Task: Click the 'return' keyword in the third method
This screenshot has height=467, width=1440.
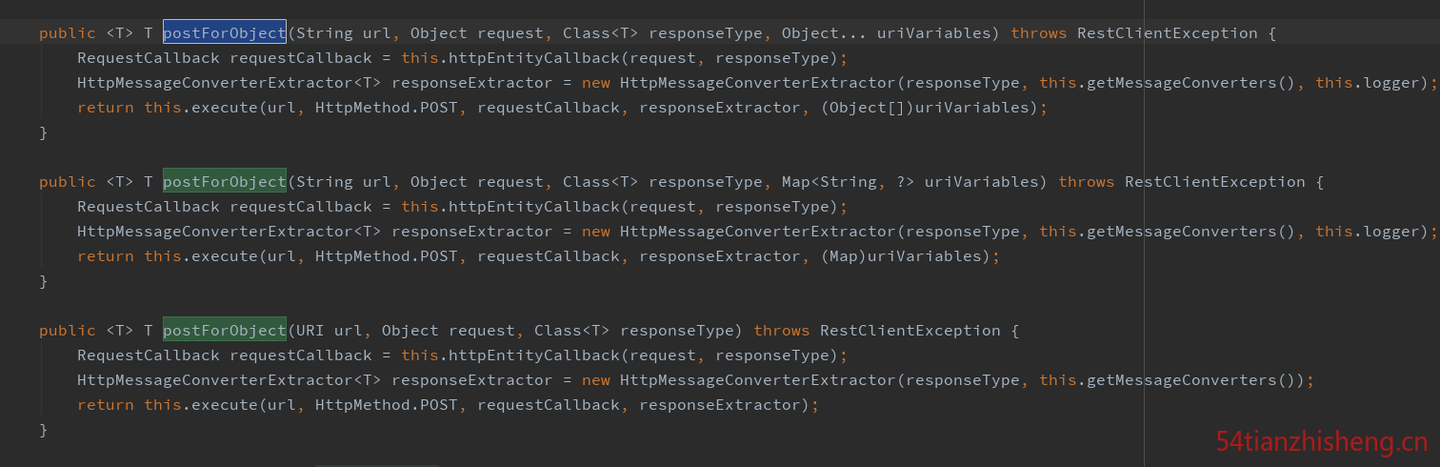Action: tap(106, 405)
